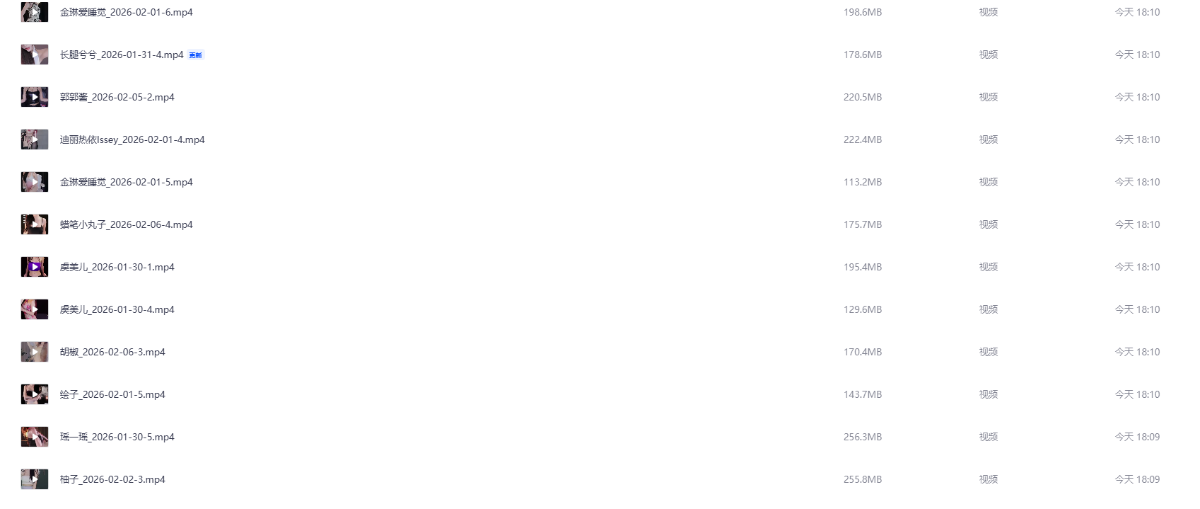Viewport: 1200px width, 509px height.
Task: Click thumbnail of 瑶一瑶_2026-01-30-5.mp4
Action: click(x=34, y=437)
